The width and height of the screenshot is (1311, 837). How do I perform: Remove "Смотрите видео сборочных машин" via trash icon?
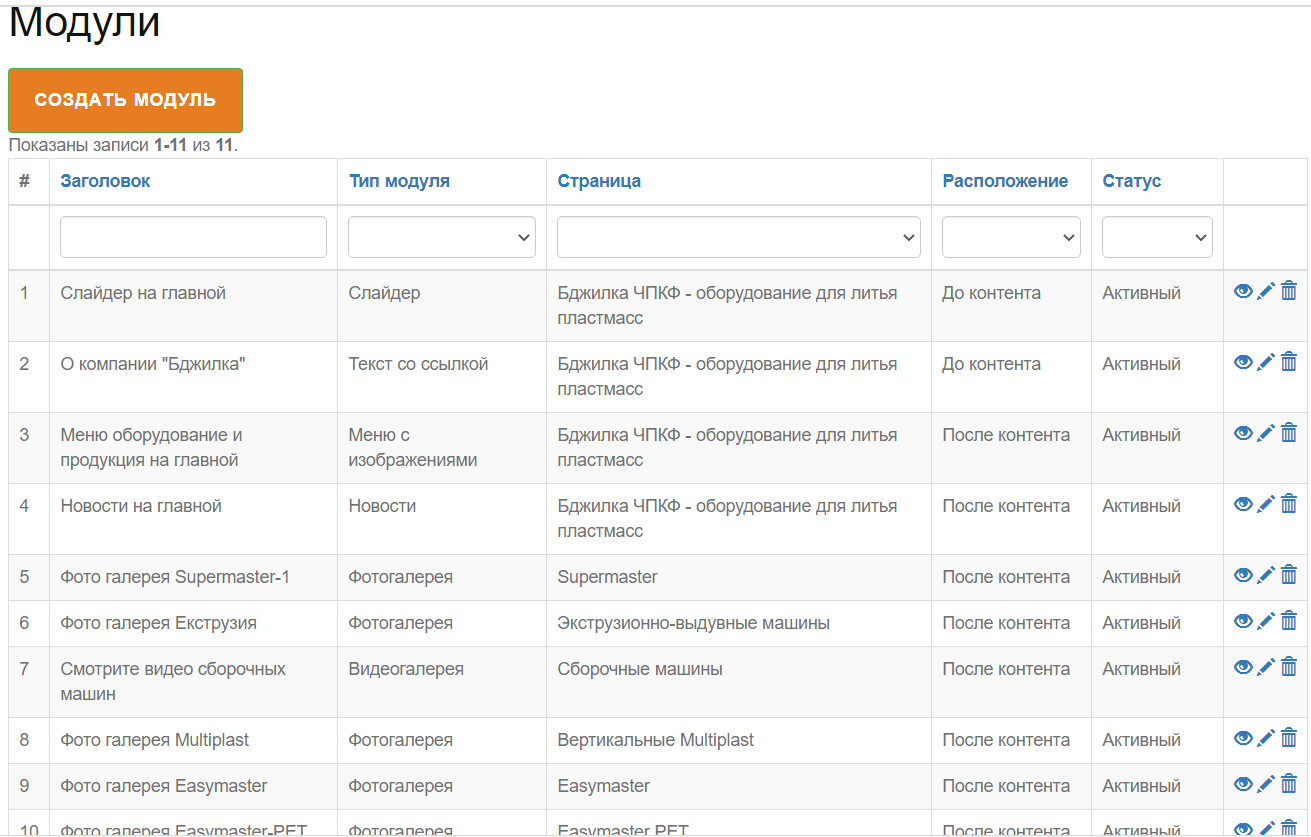pos(1289,667)
